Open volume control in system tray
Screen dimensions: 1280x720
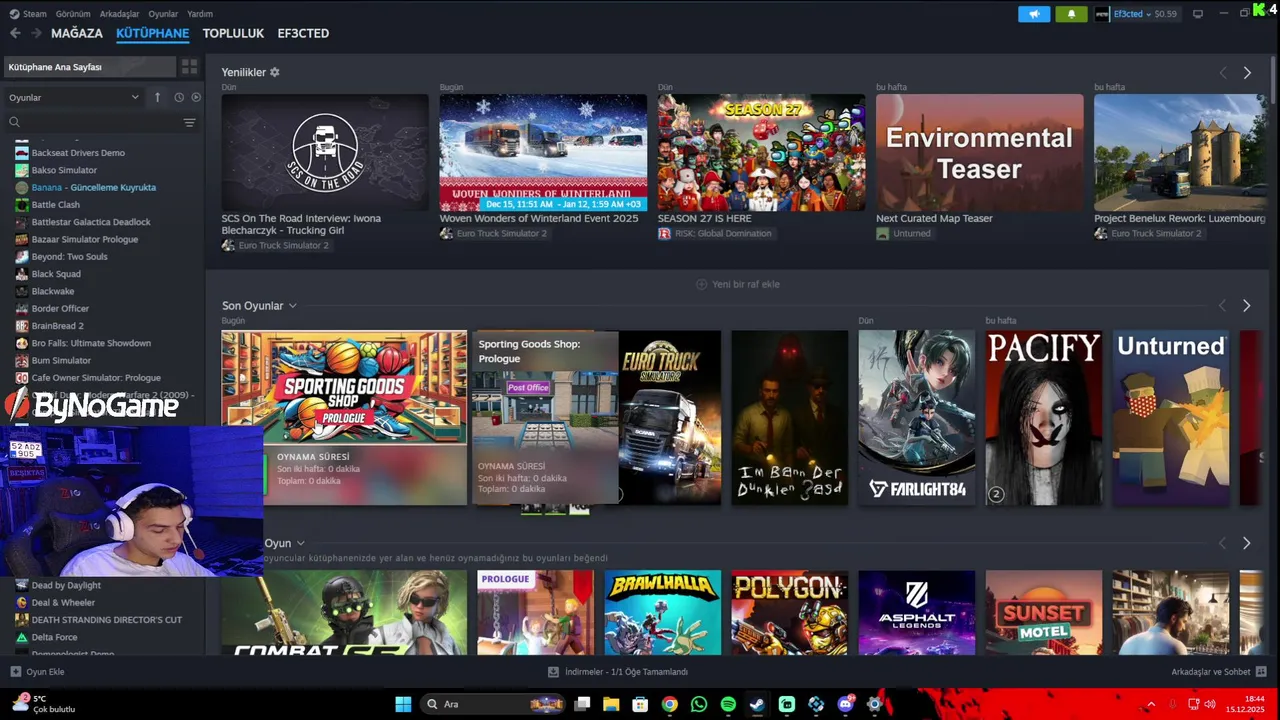click(1209, 704)
